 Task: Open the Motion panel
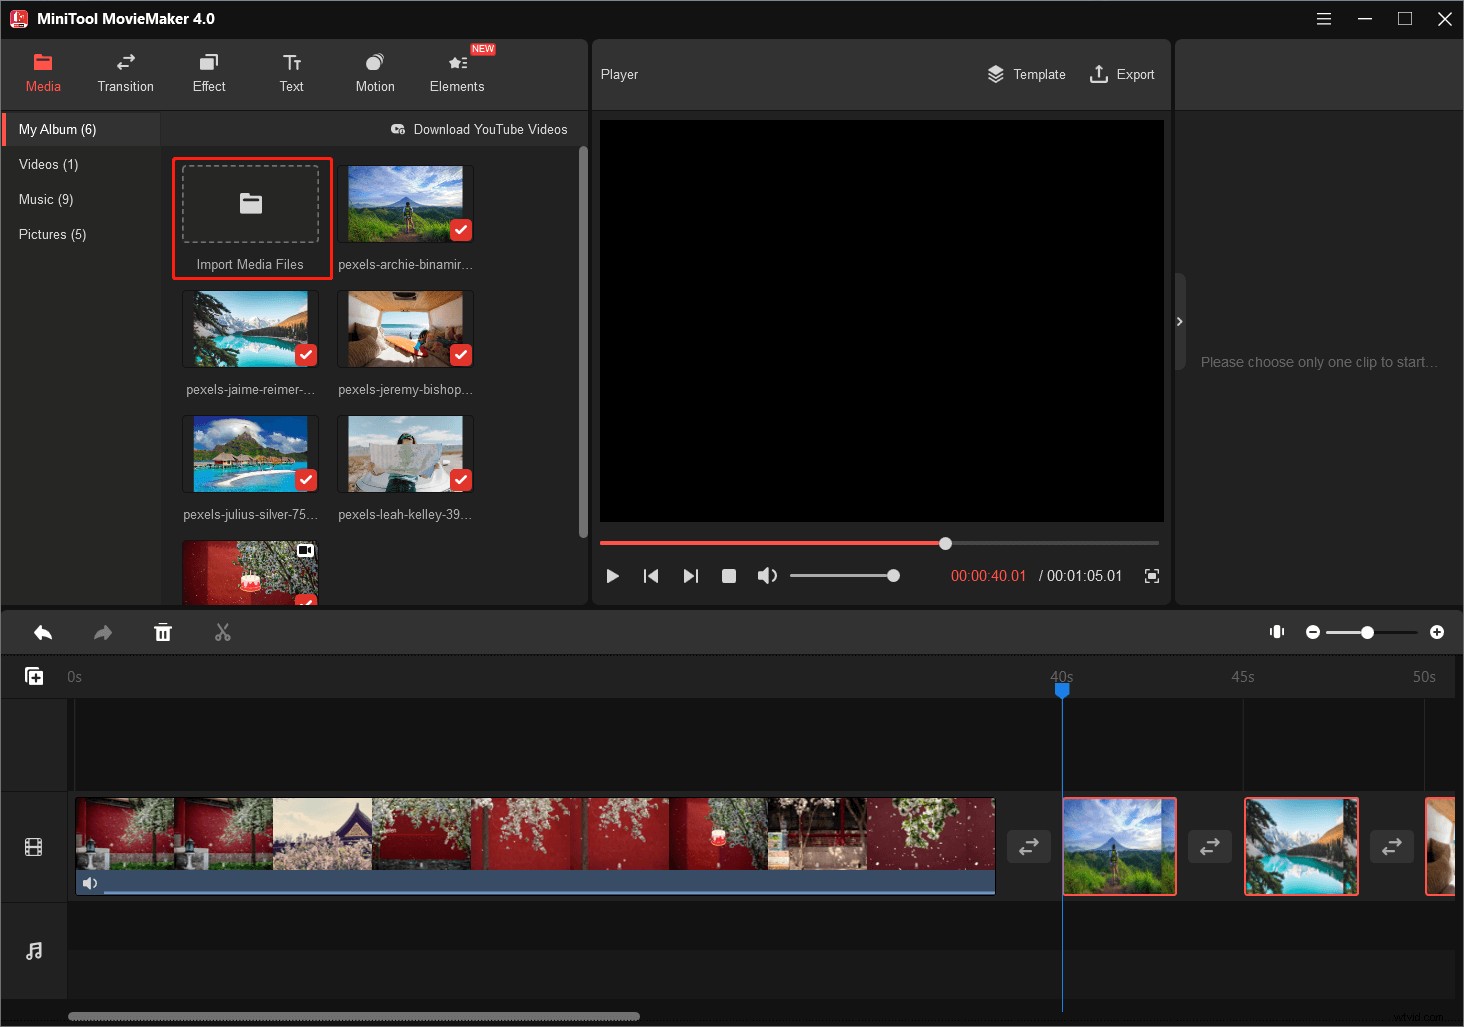[x=374, y=72]
